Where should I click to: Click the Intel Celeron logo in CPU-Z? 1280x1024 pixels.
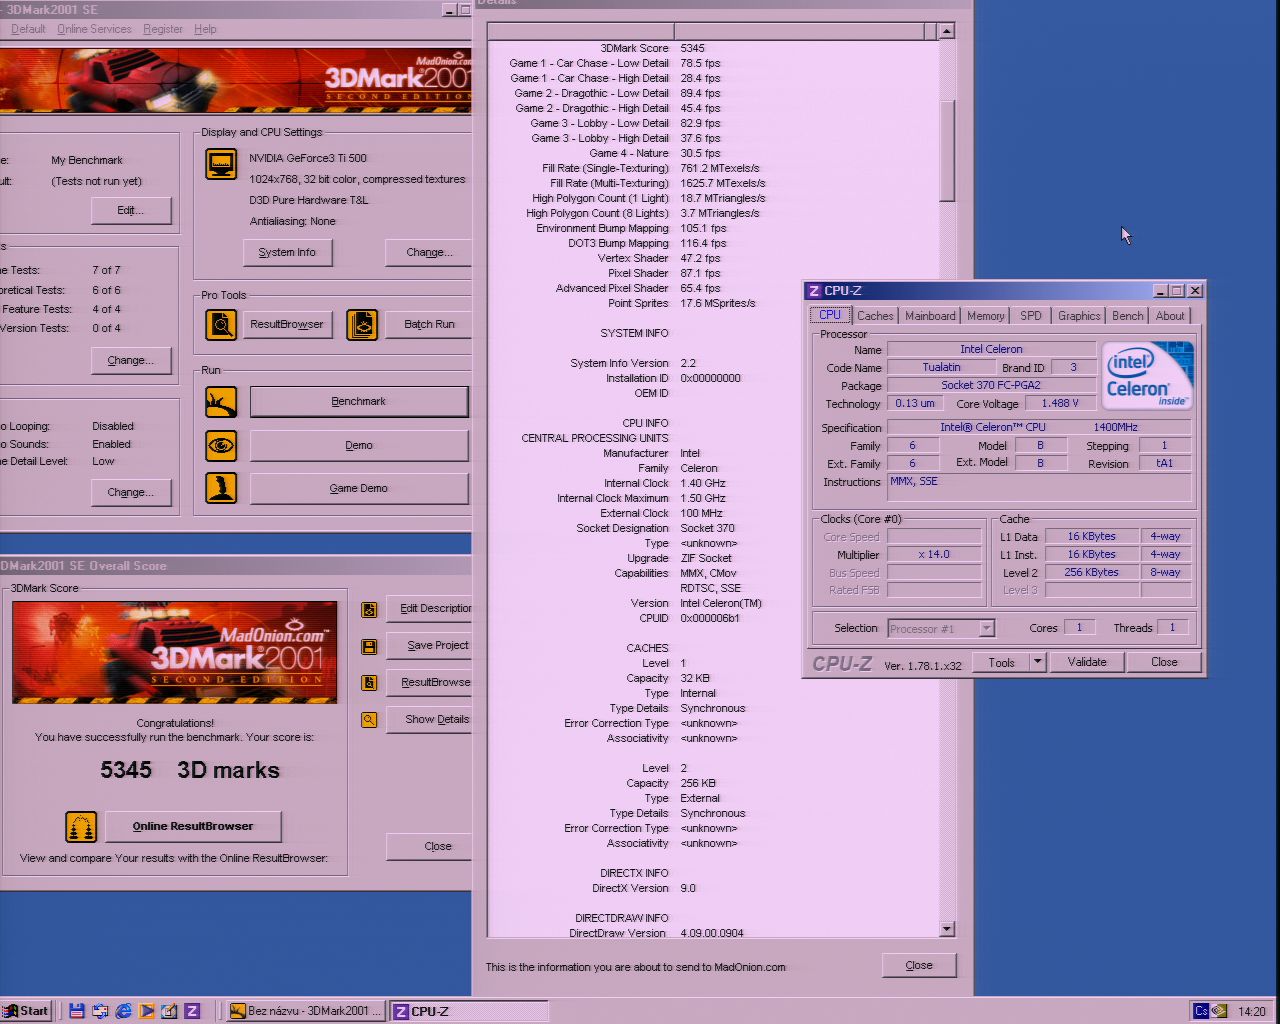pos(1147,376)
